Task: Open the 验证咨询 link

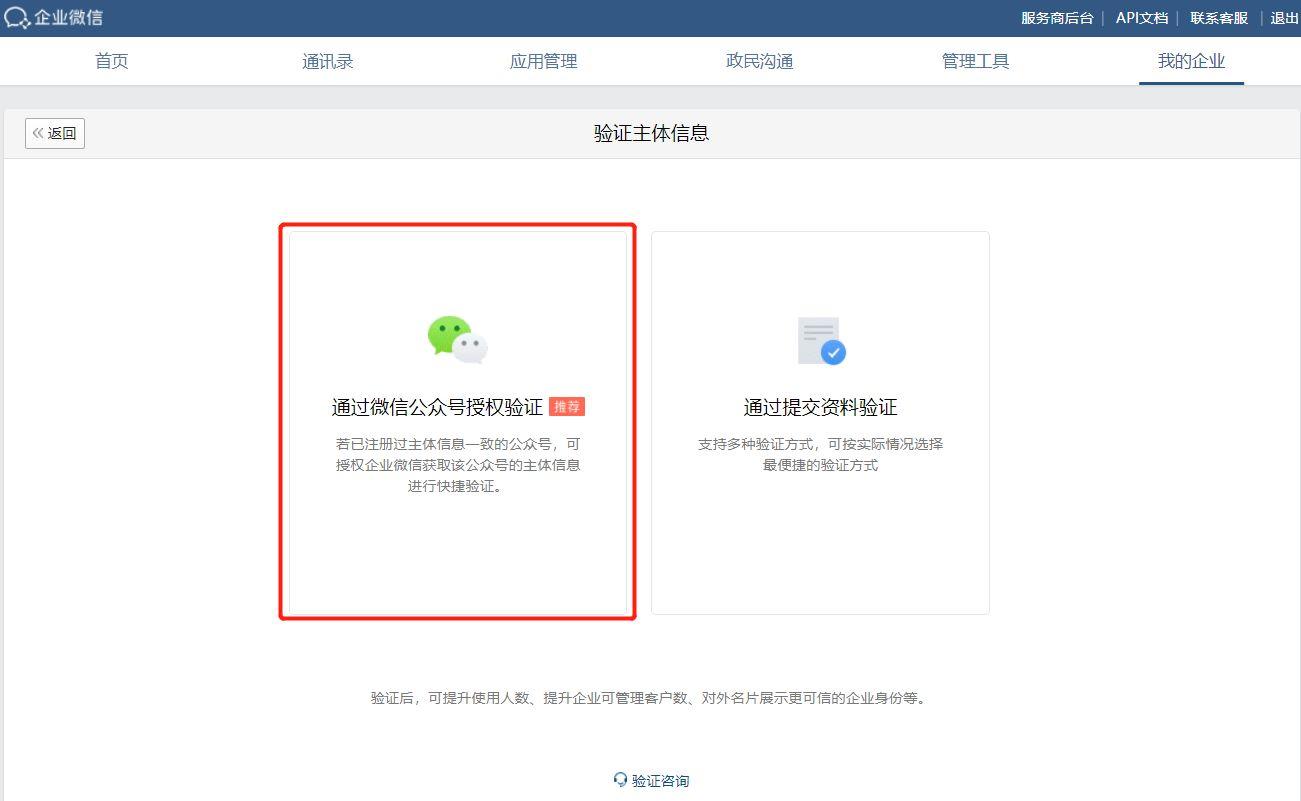Action: (660, 781)
